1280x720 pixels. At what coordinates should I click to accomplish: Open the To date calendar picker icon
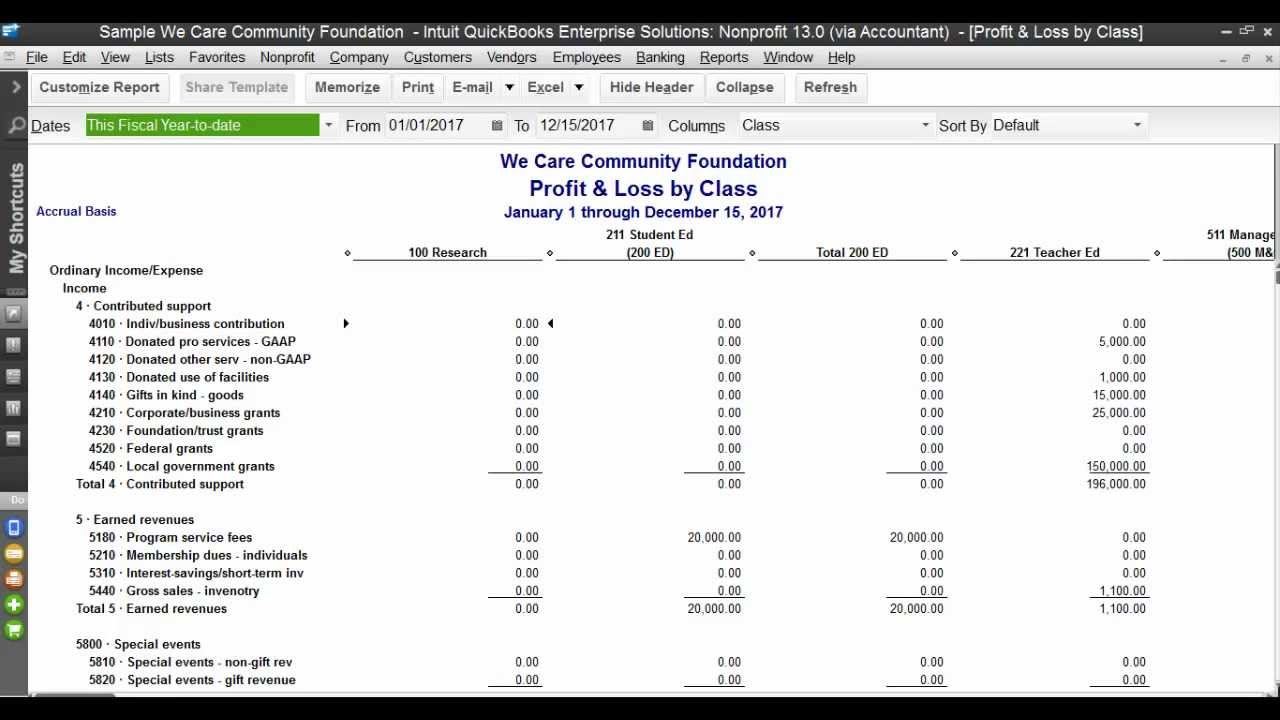647,126
